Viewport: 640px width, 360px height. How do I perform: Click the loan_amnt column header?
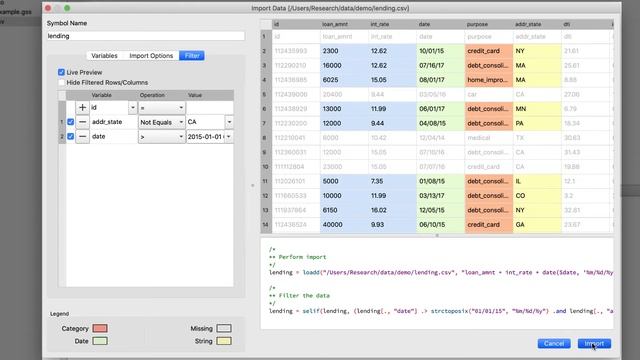tap(344, 24)
